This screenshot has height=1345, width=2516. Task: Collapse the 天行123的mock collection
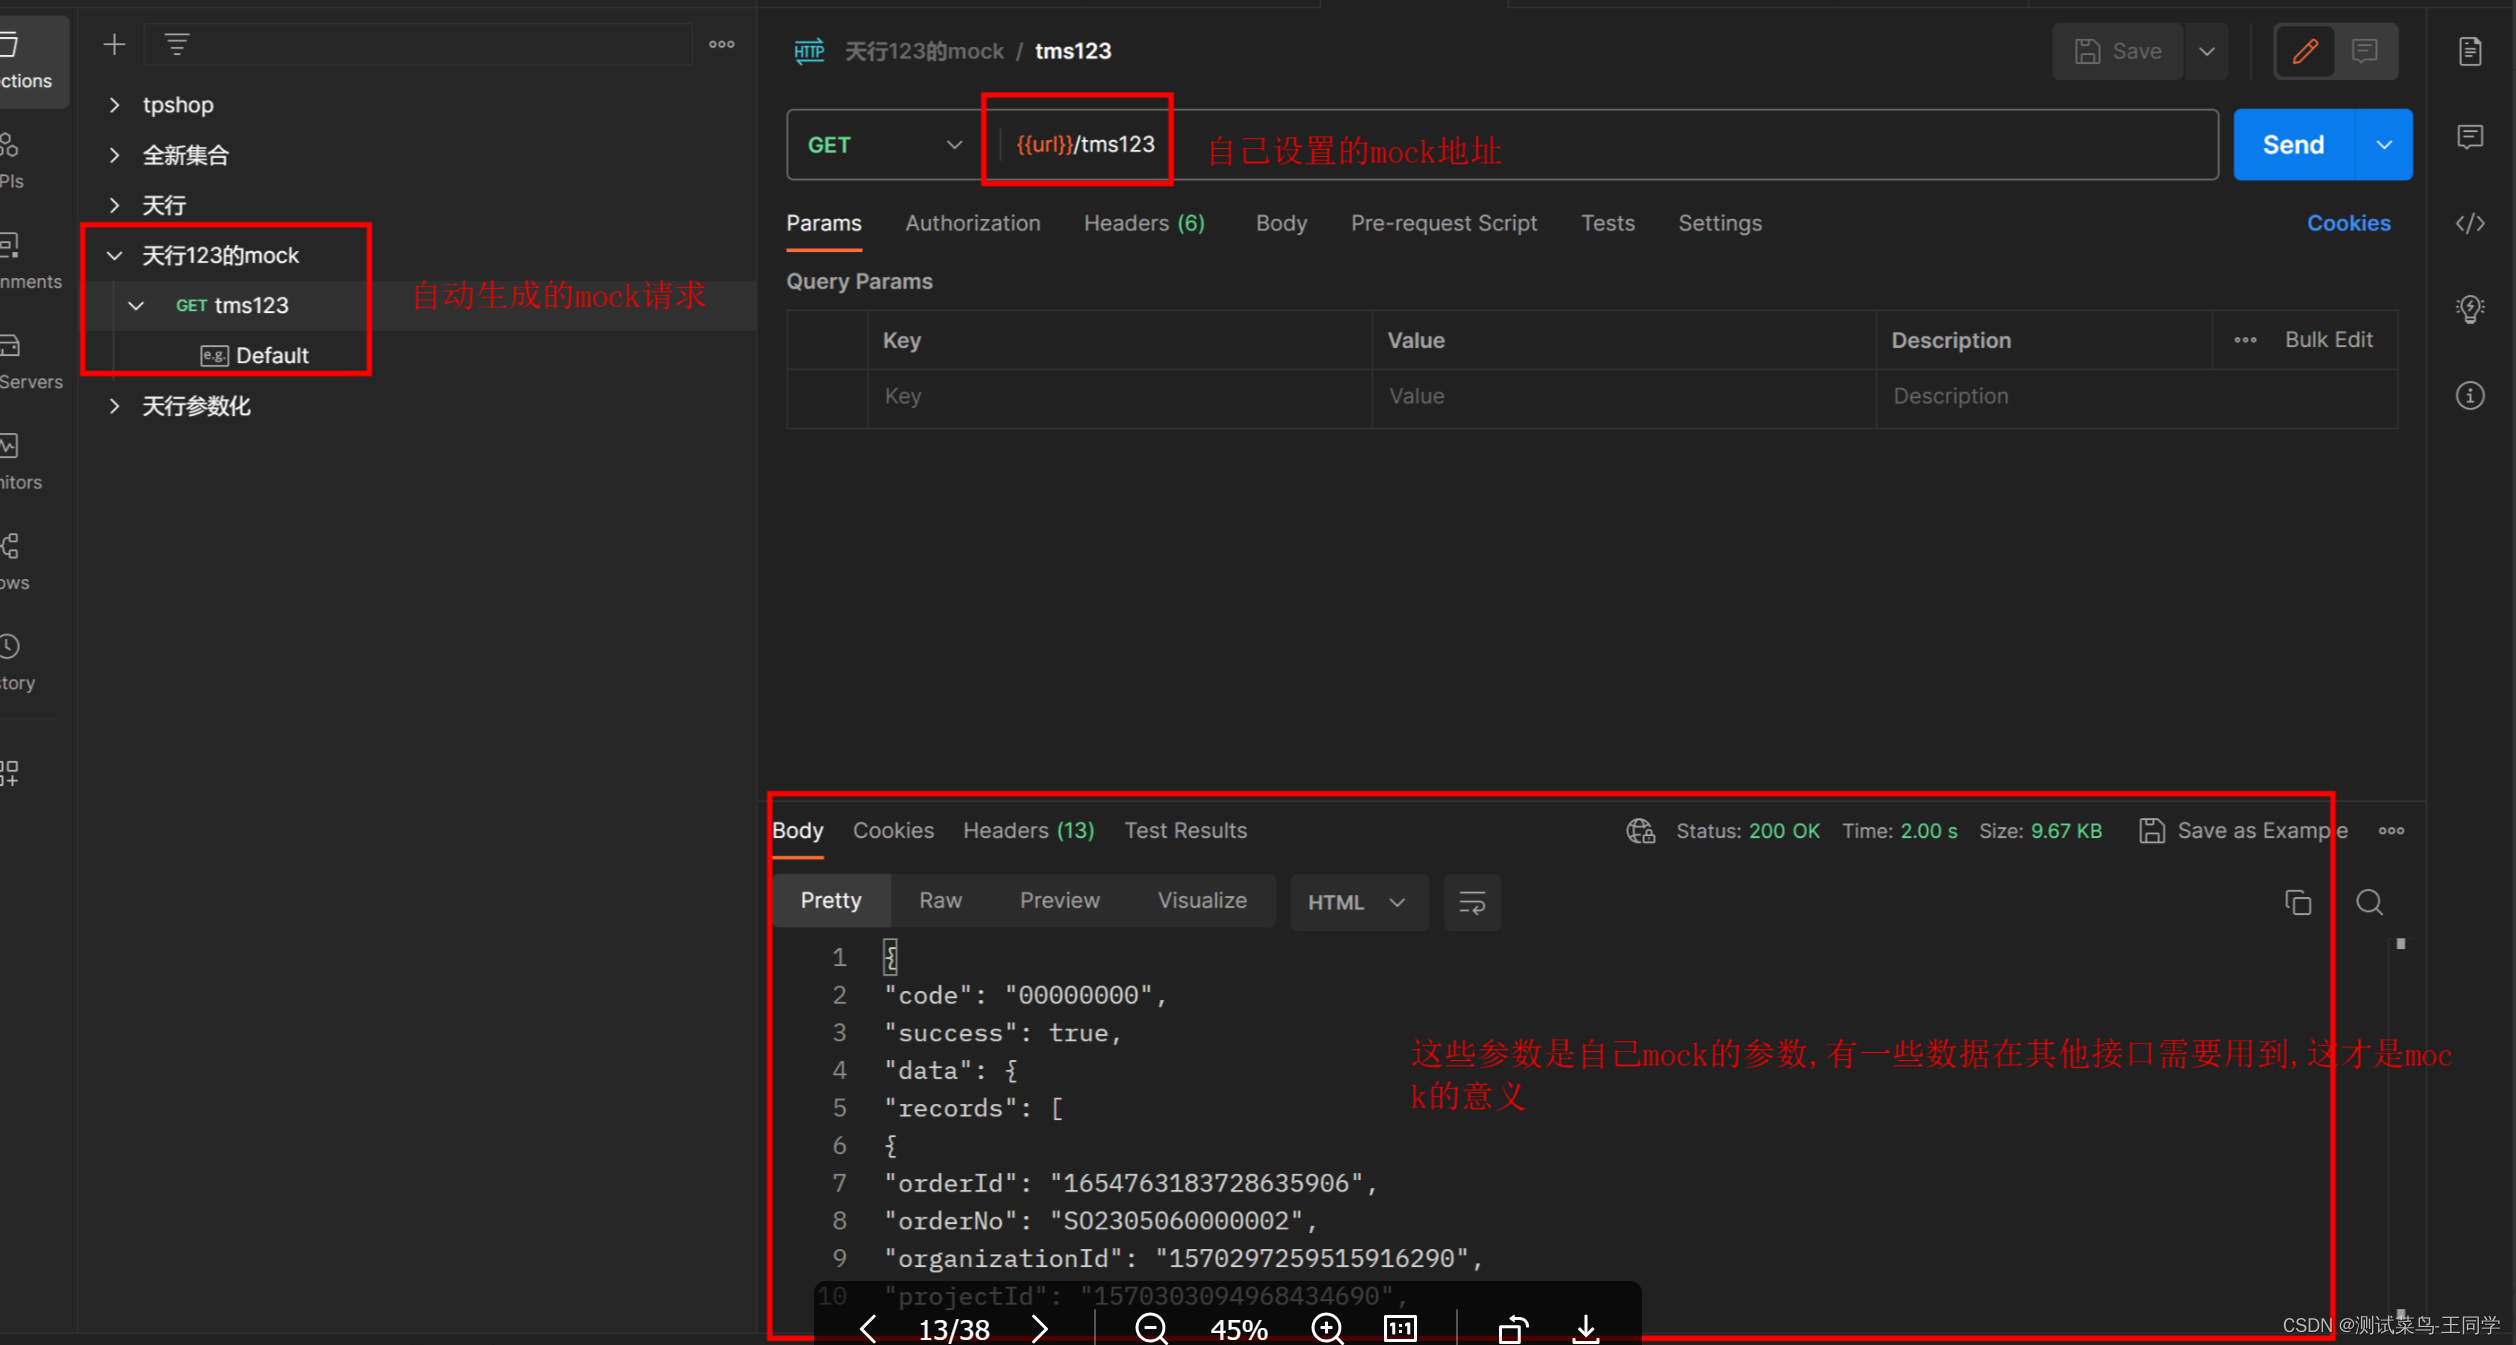tap(115, 255)
